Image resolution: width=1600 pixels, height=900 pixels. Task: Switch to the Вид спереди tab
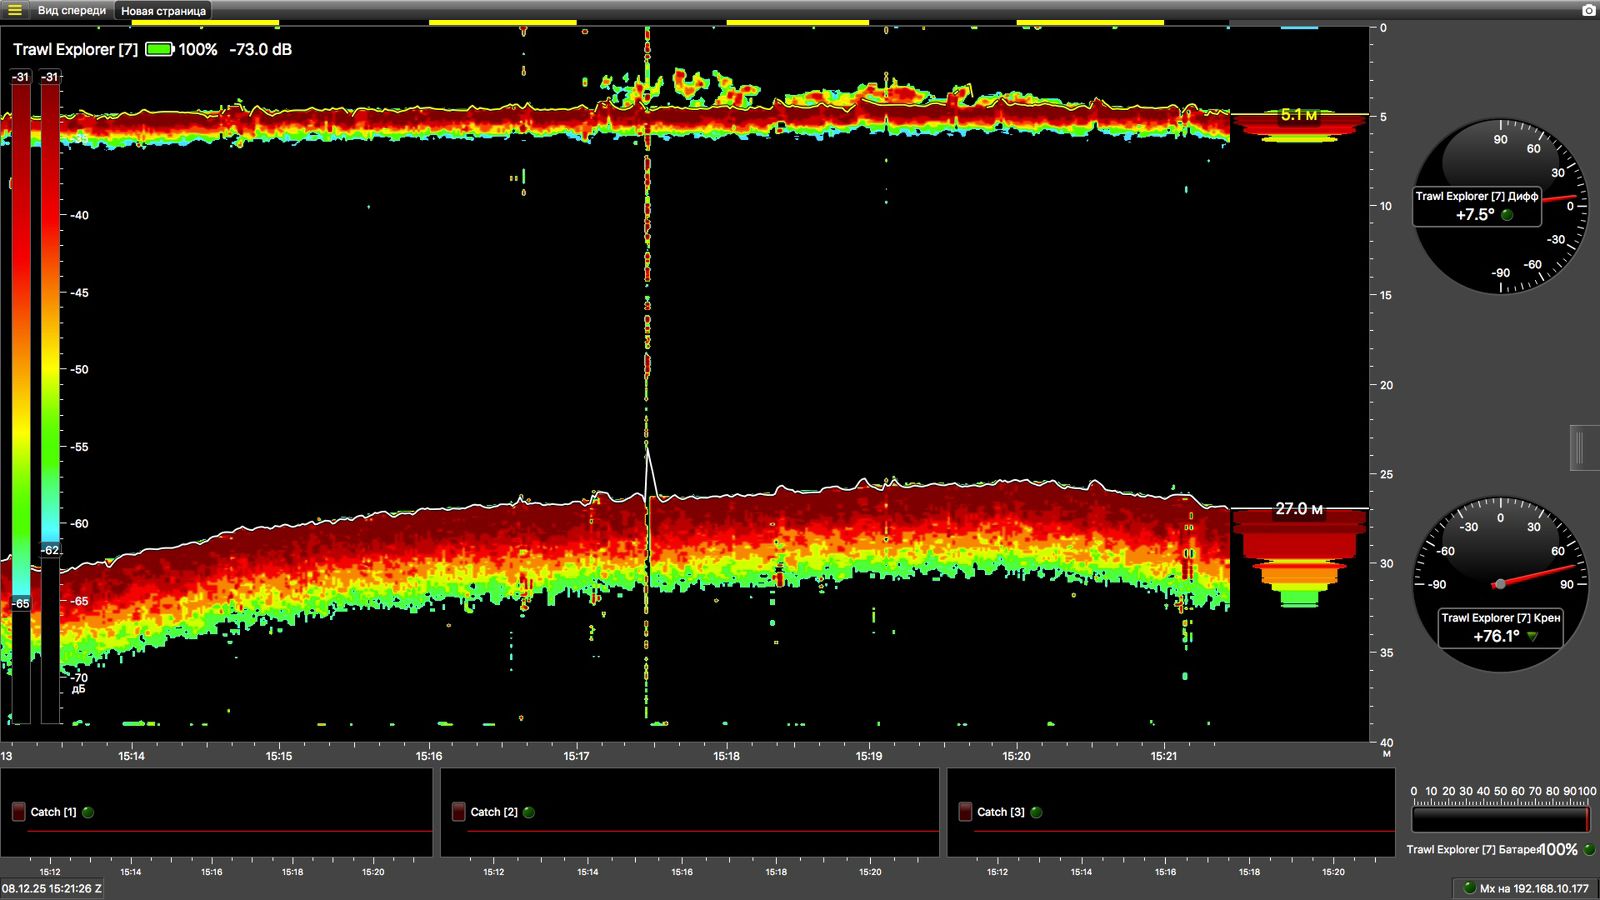click(71, 10)
